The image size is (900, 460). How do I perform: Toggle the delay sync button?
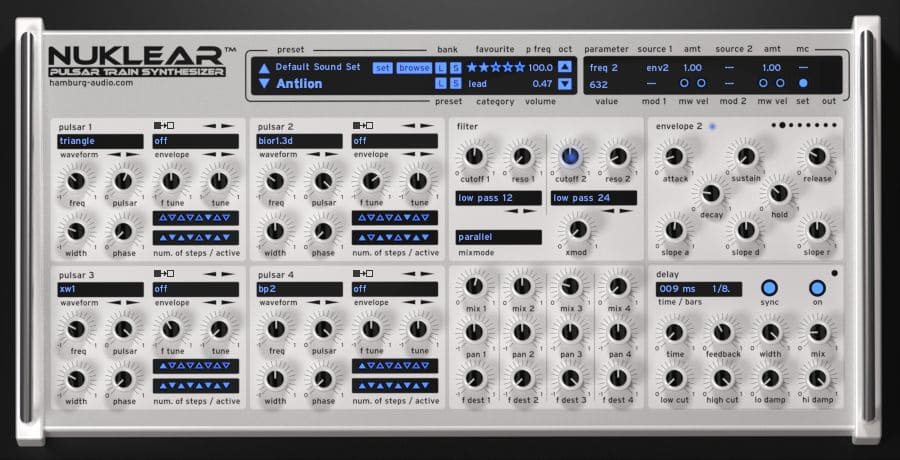(x=769, y=288)
